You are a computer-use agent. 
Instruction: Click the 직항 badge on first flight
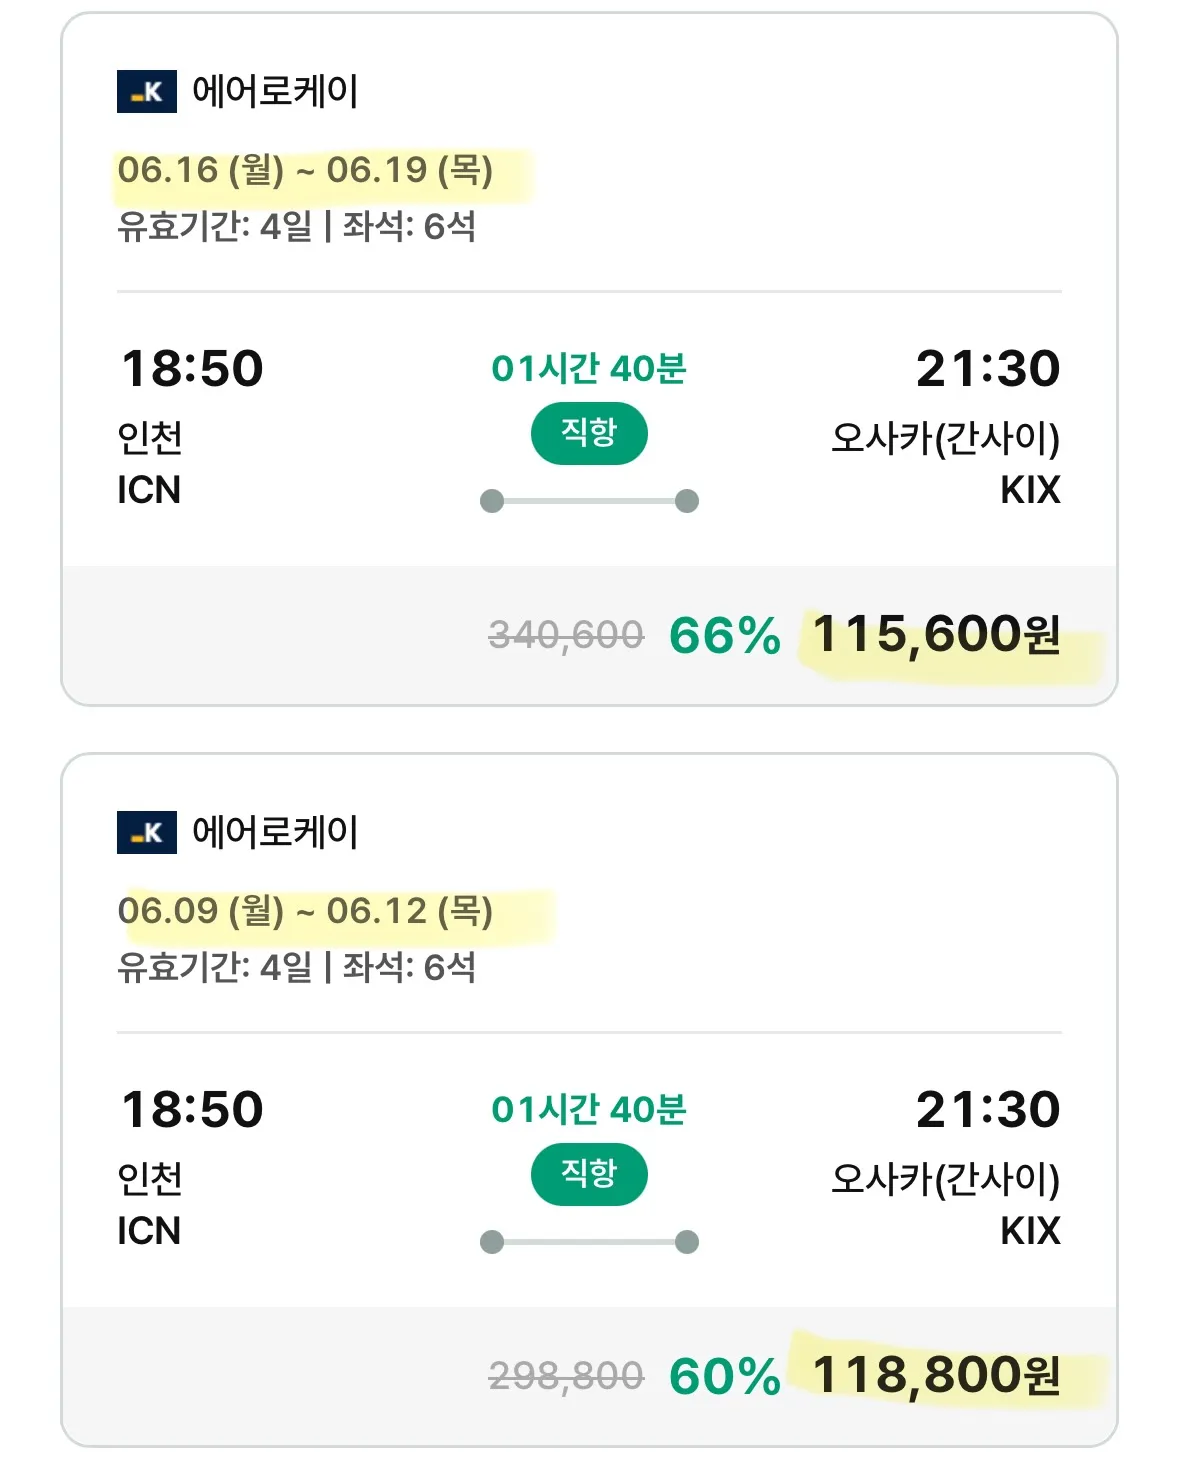coord(589,433)
